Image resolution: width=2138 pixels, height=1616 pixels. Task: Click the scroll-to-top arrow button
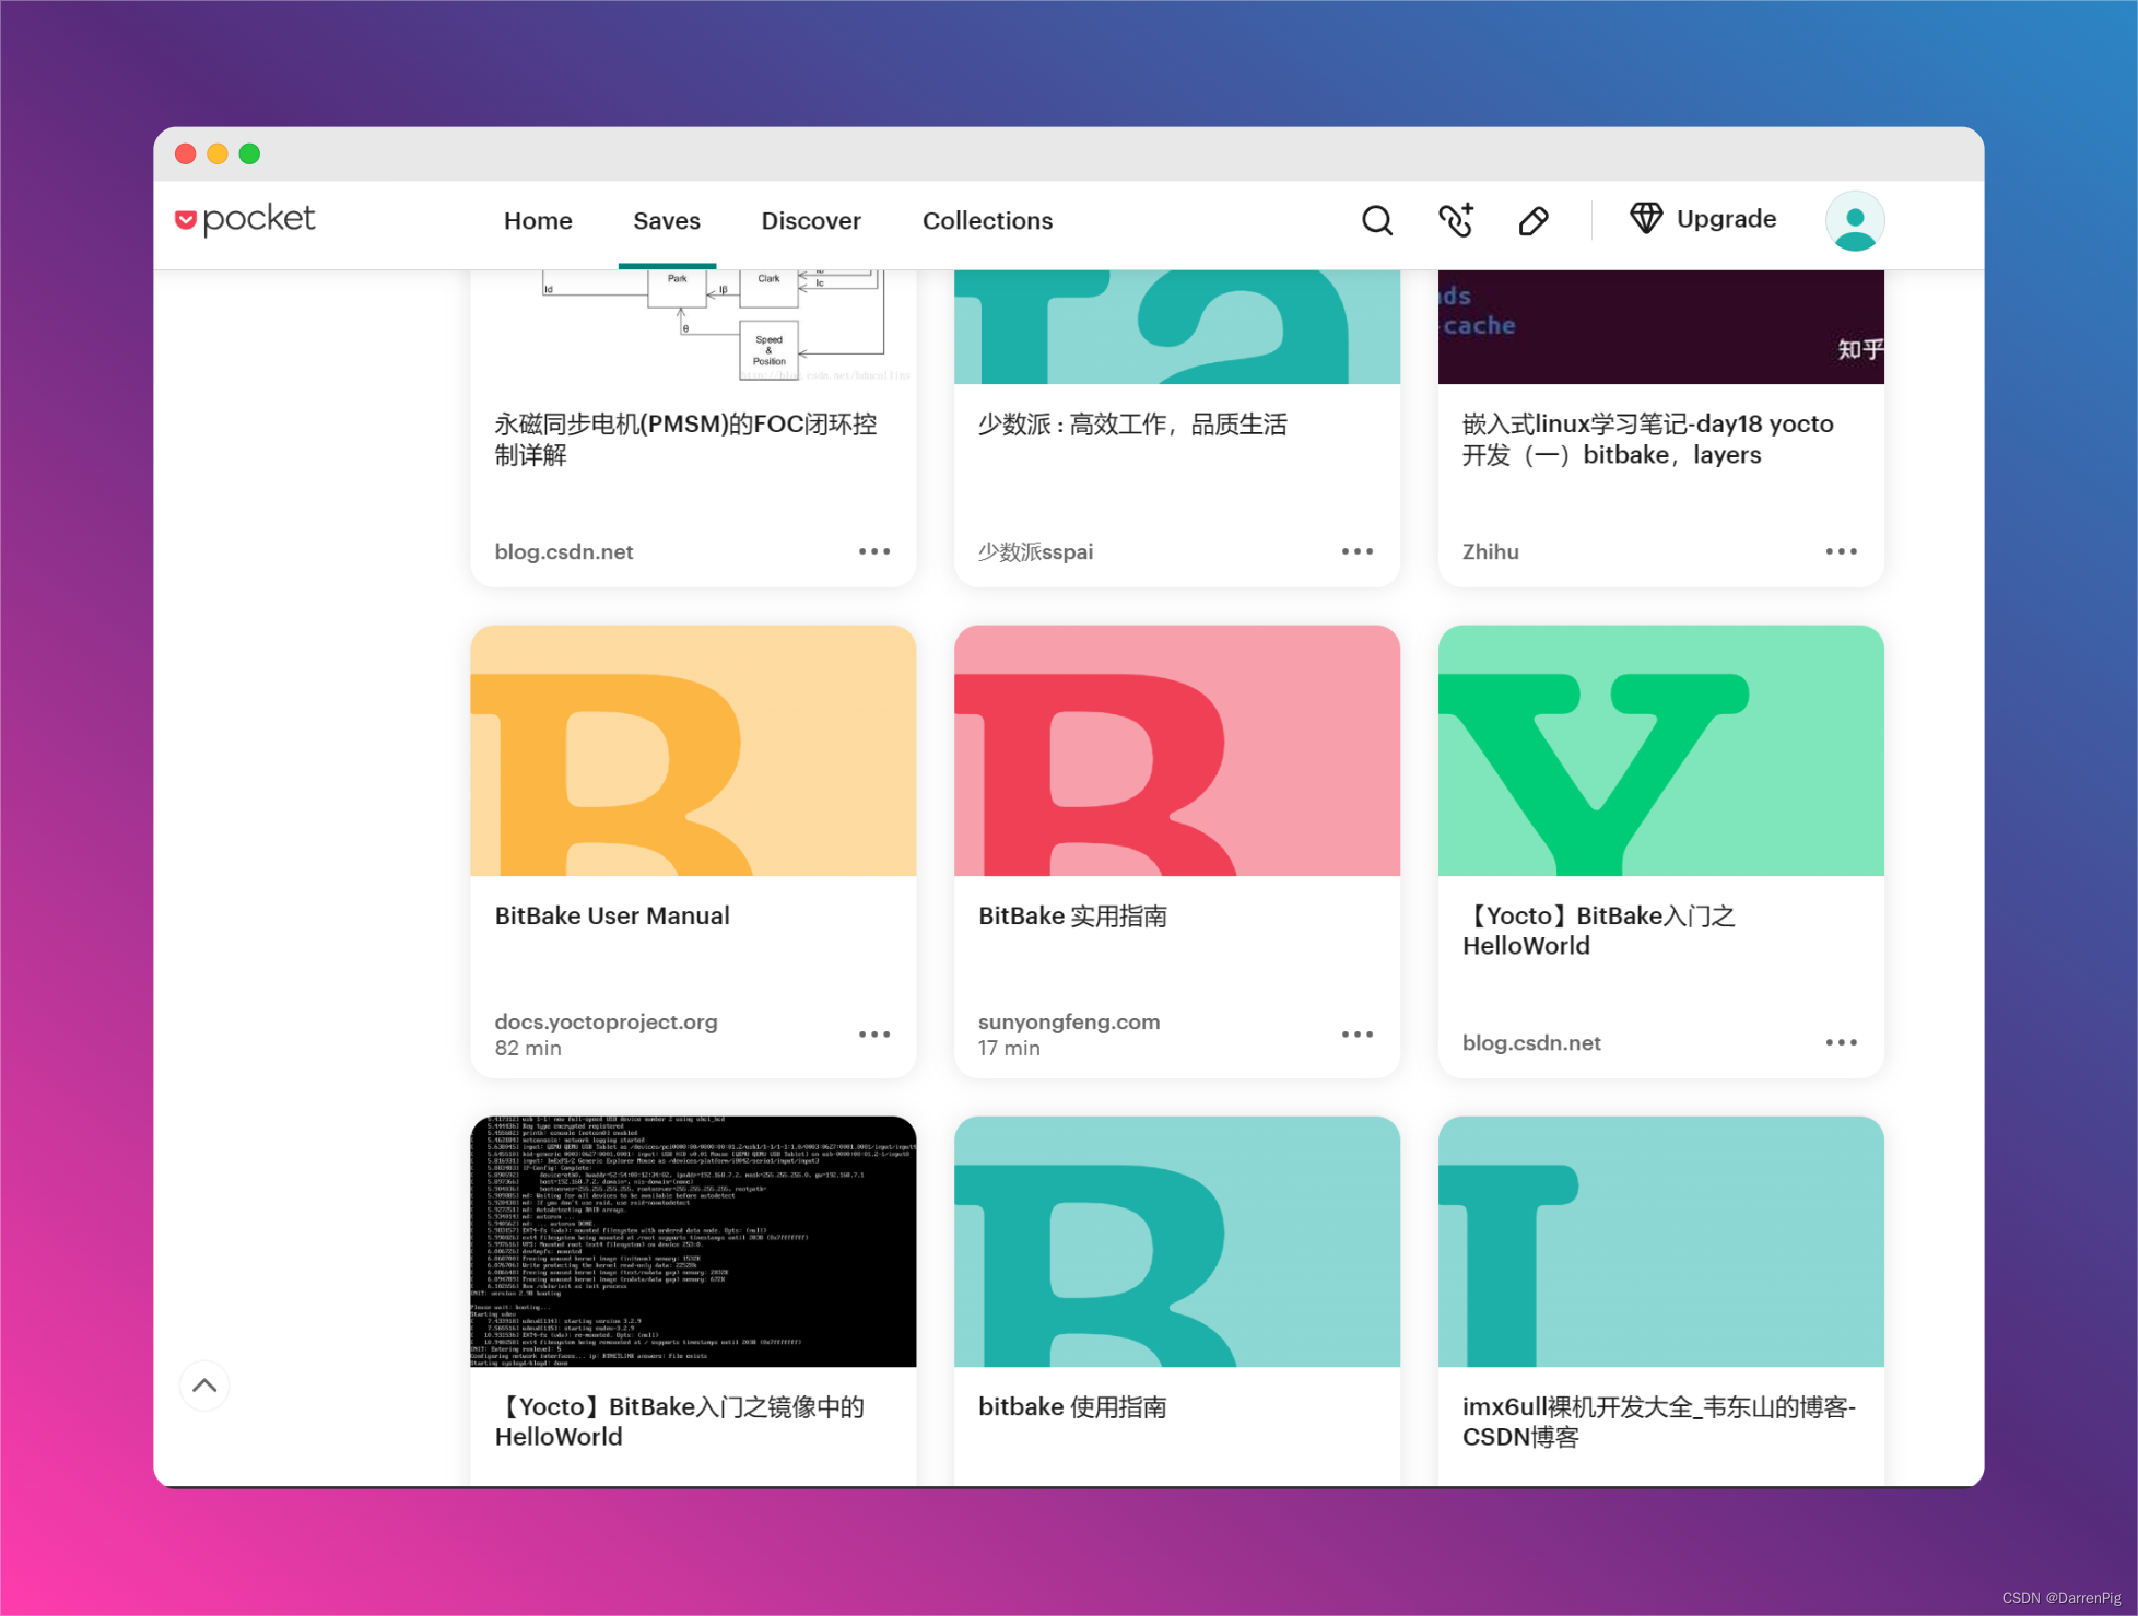(x=204, y=1385)
